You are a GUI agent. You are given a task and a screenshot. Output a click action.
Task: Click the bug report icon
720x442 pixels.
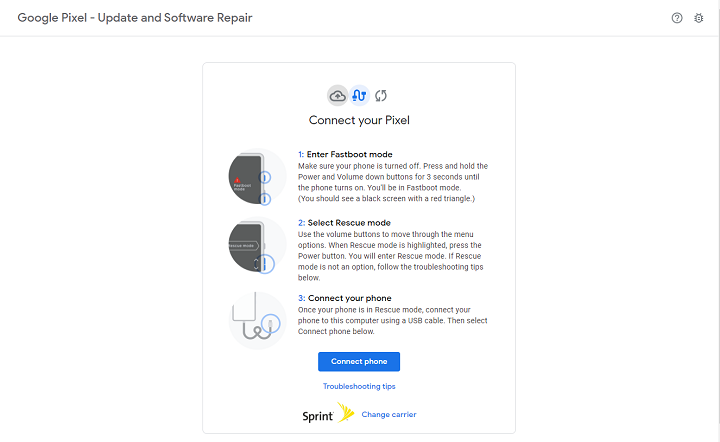699,18
